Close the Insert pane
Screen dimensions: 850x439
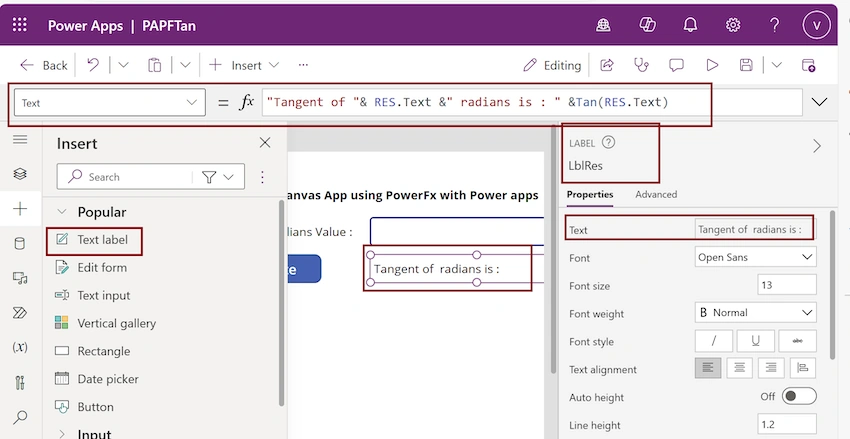pyautogui.click(x=265, y=143)
